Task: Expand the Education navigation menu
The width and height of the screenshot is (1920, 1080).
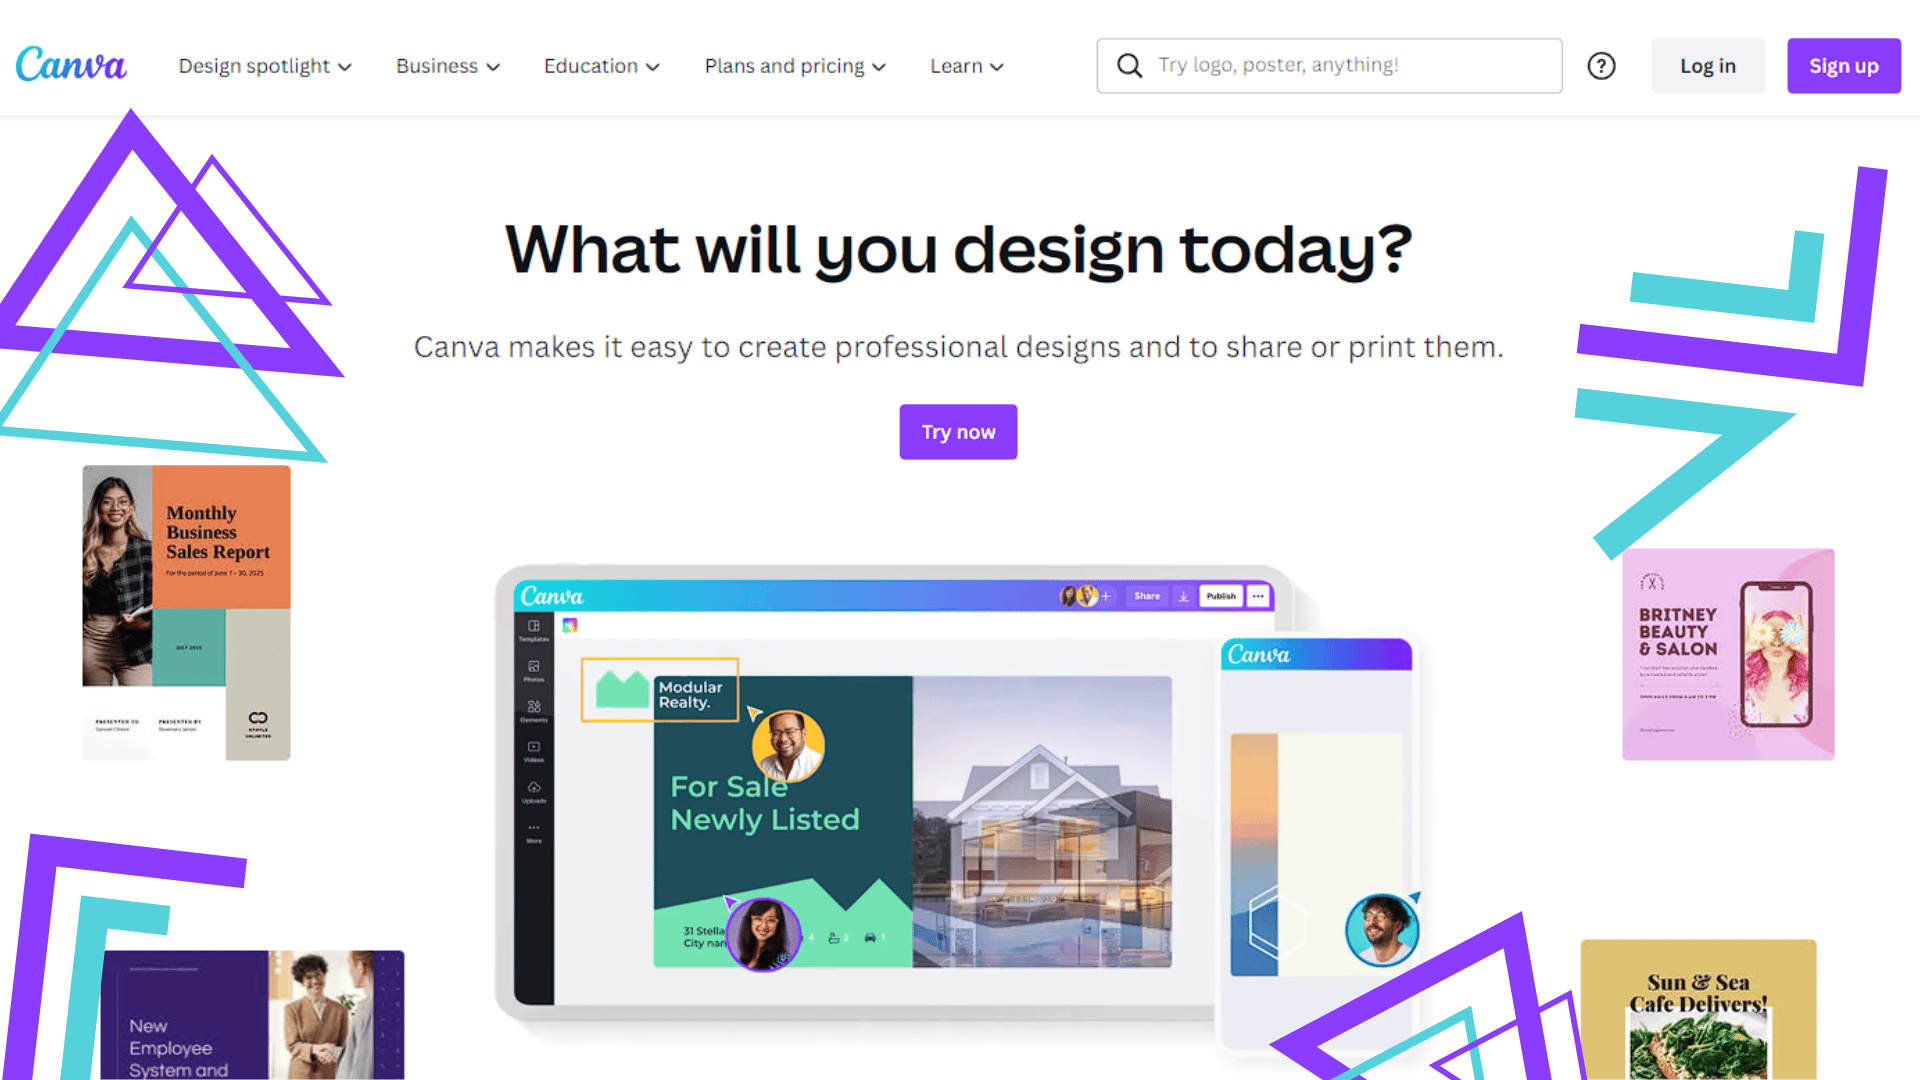Action: point(601,65)
